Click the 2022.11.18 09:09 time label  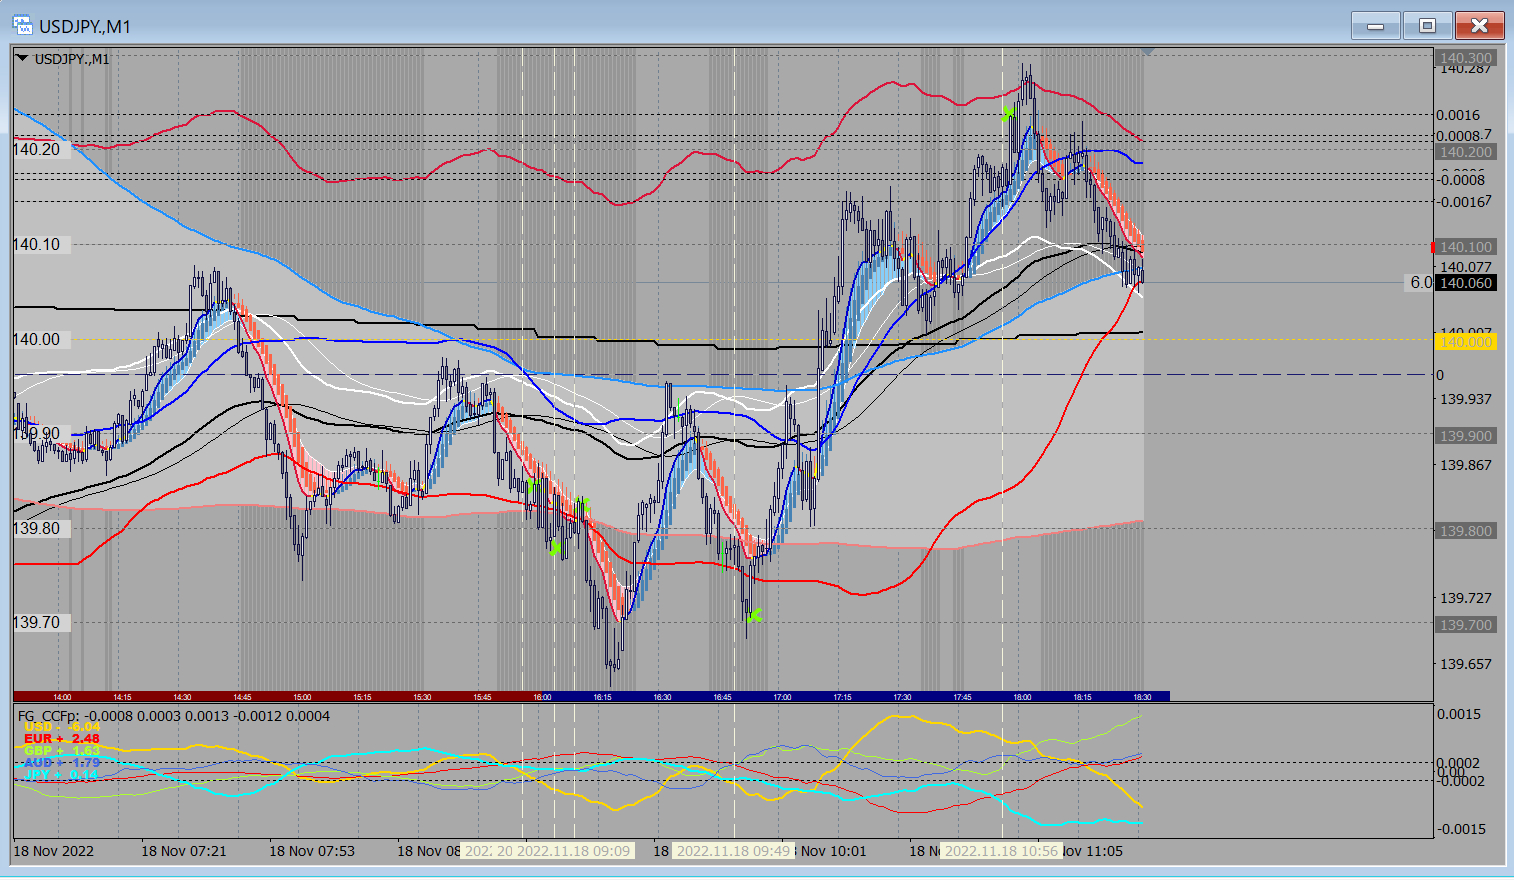coord(573,851)
